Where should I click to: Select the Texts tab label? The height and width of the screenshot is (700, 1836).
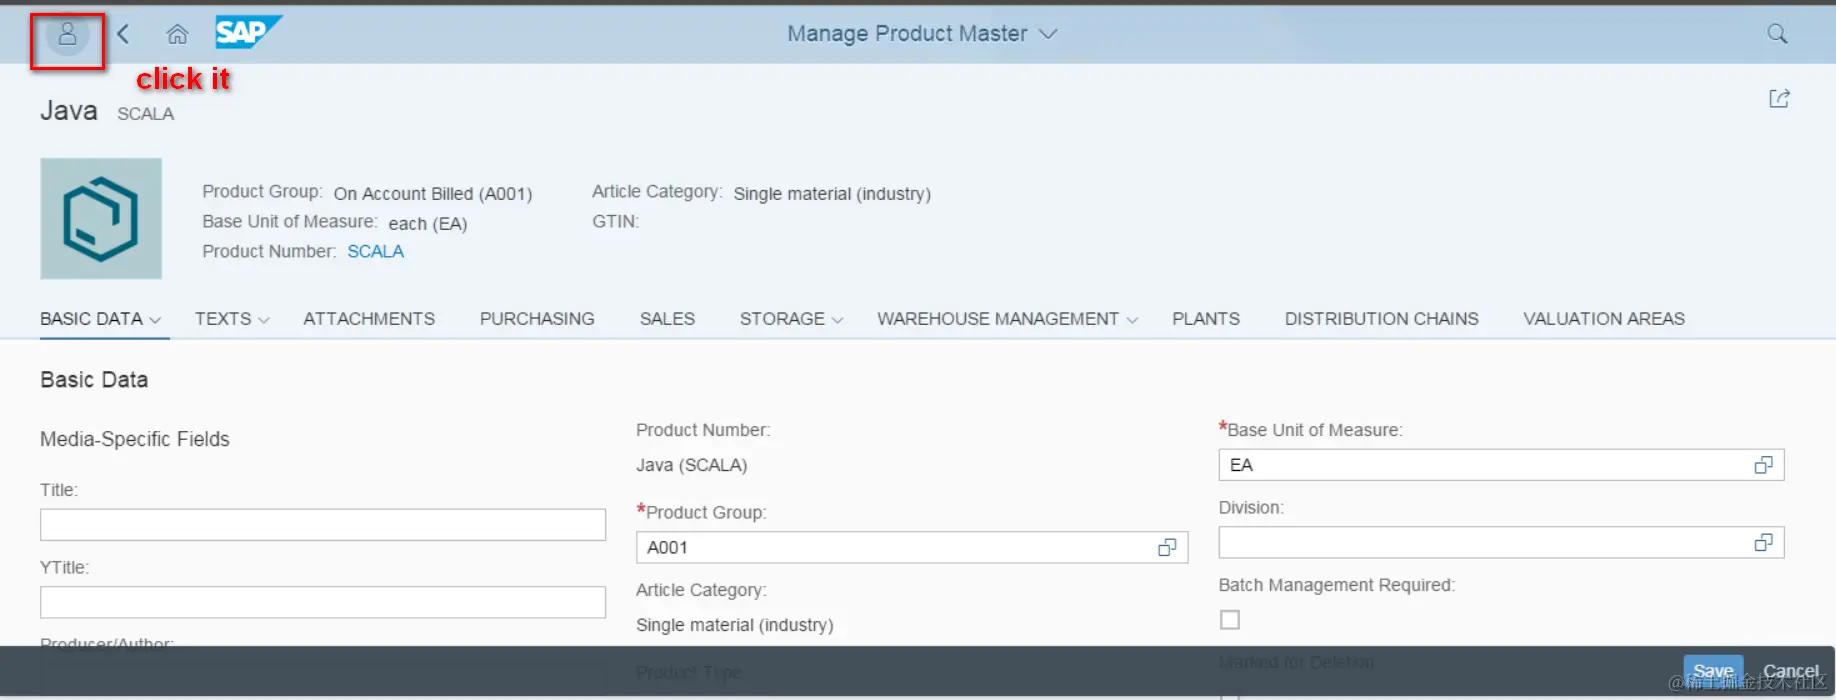click(x=223, y=319)
